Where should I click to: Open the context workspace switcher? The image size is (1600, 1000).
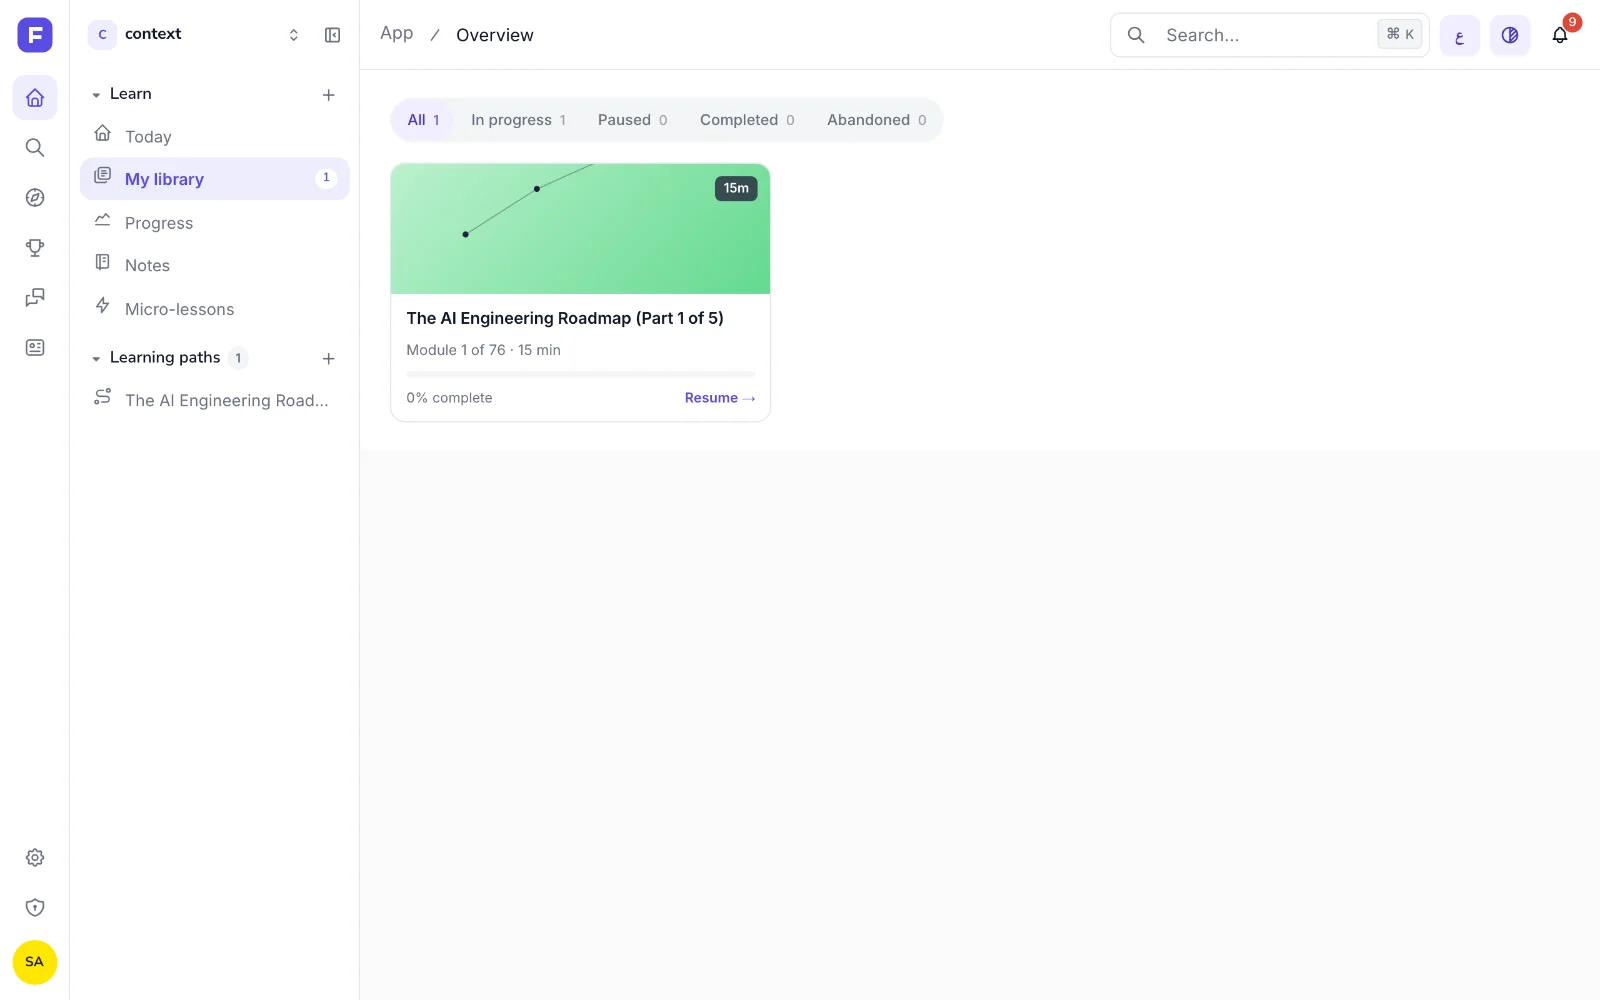(195, 35)
